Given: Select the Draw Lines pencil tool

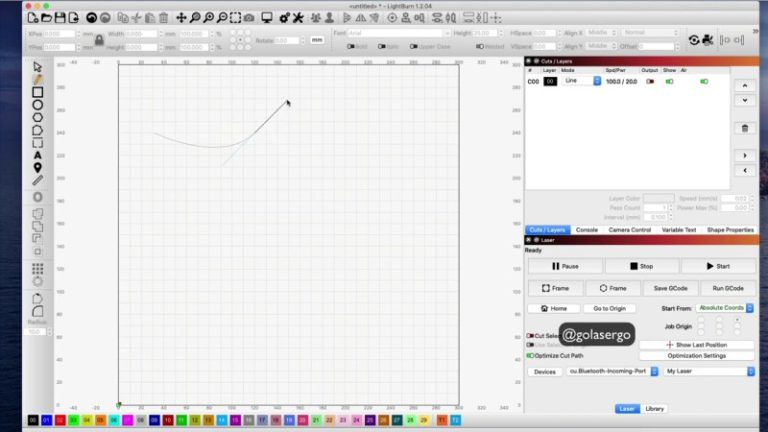Looking at the screenshot, I should coord(38,79).
